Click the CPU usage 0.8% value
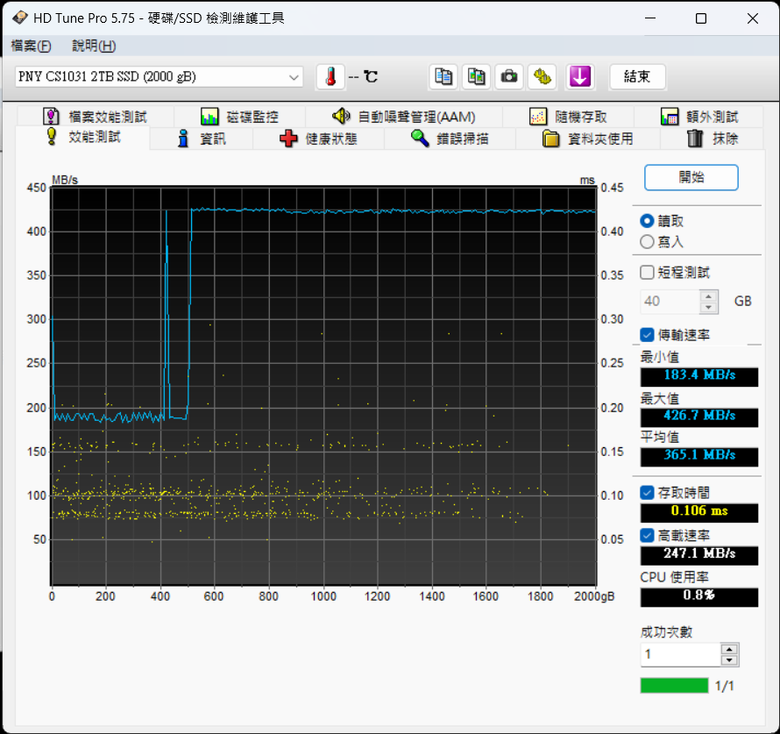 (x=699, y=597)
